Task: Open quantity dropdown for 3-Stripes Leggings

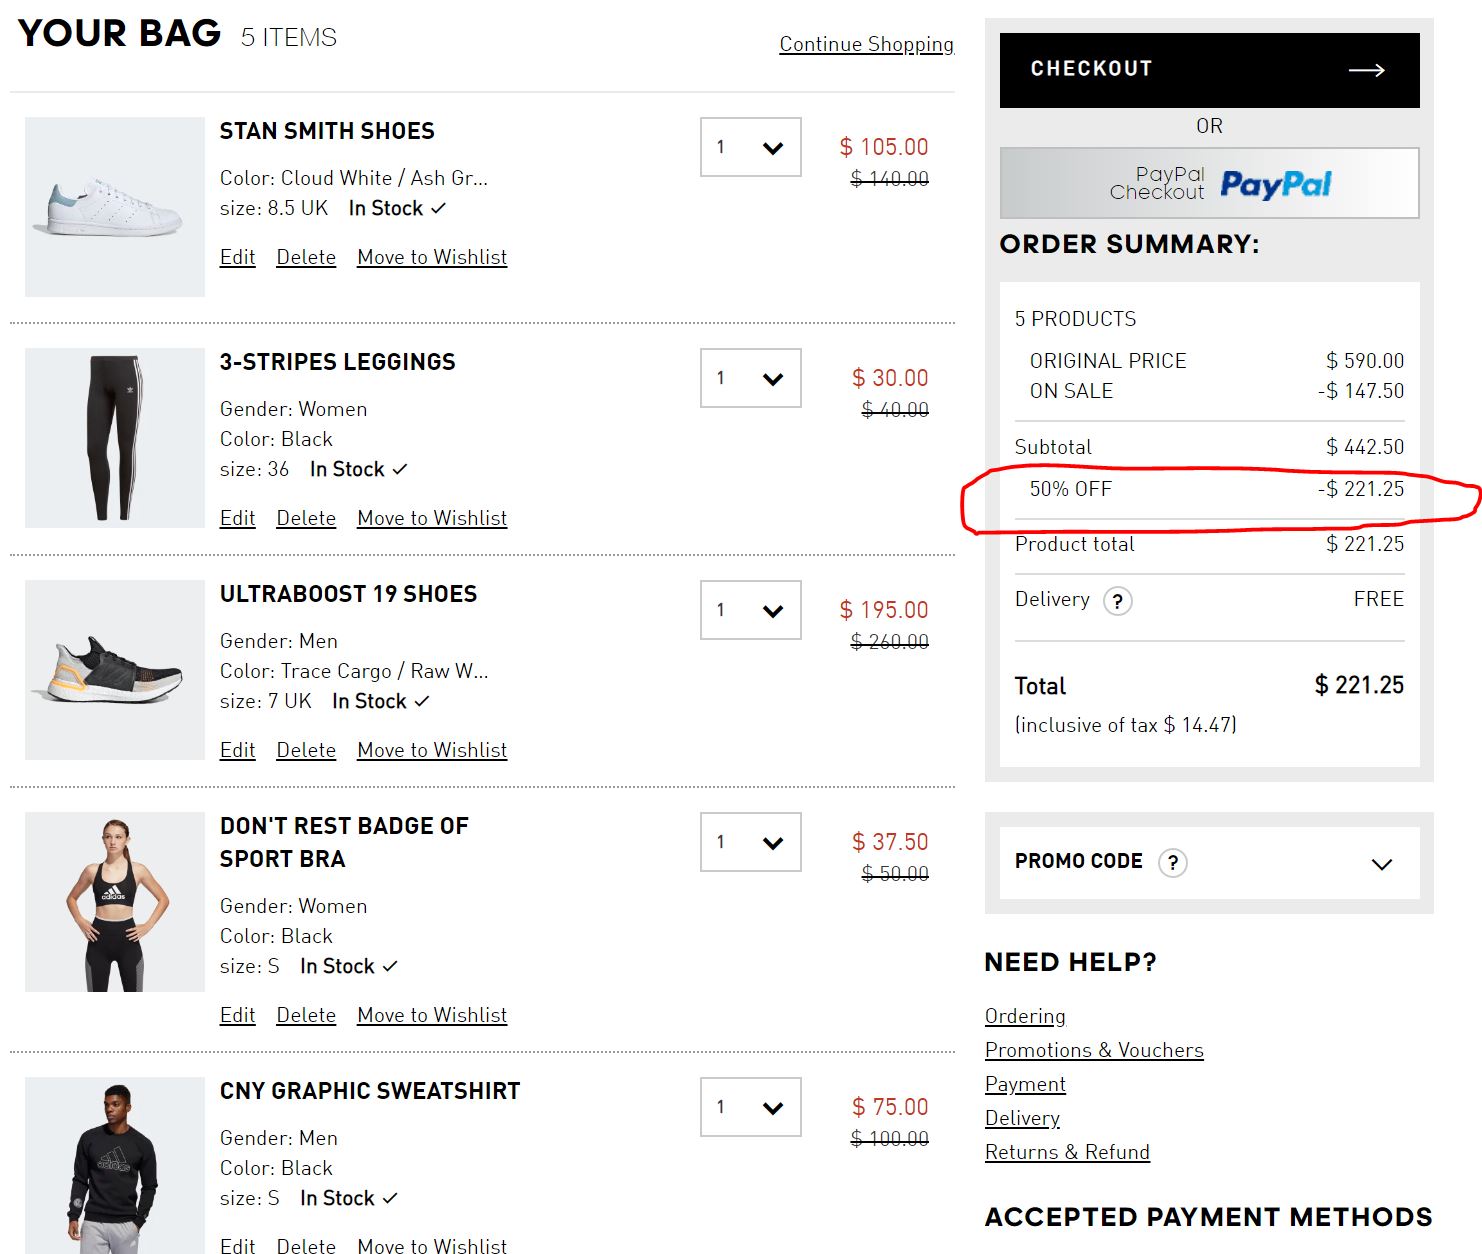Action: pos(751,378)
